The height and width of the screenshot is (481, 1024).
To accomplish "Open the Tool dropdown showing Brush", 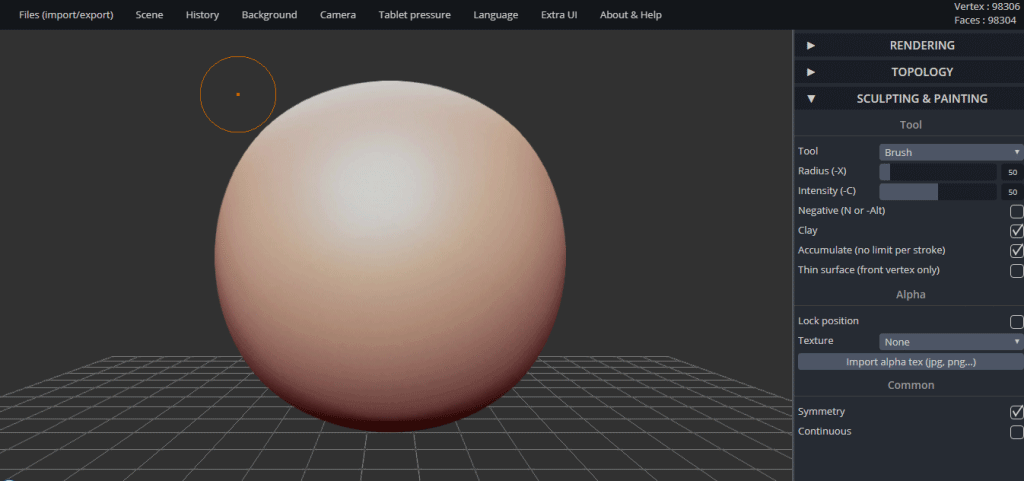I will tap(951, 152).
